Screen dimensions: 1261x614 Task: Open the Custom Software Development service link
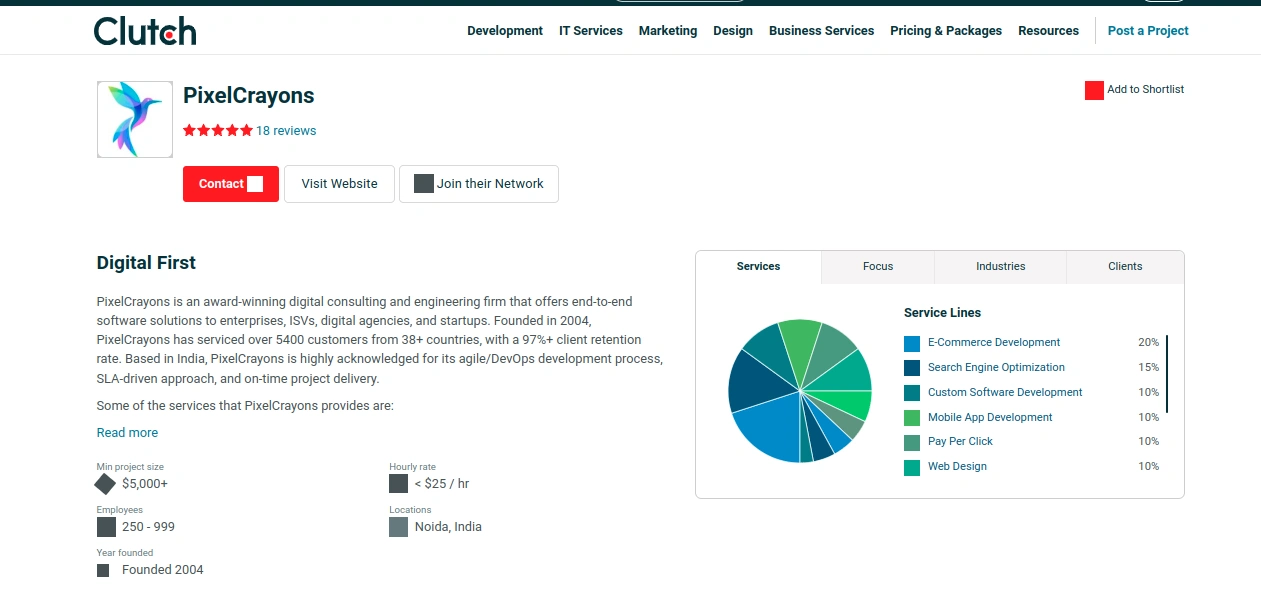pyautogui.click(x=1005, y=393)
